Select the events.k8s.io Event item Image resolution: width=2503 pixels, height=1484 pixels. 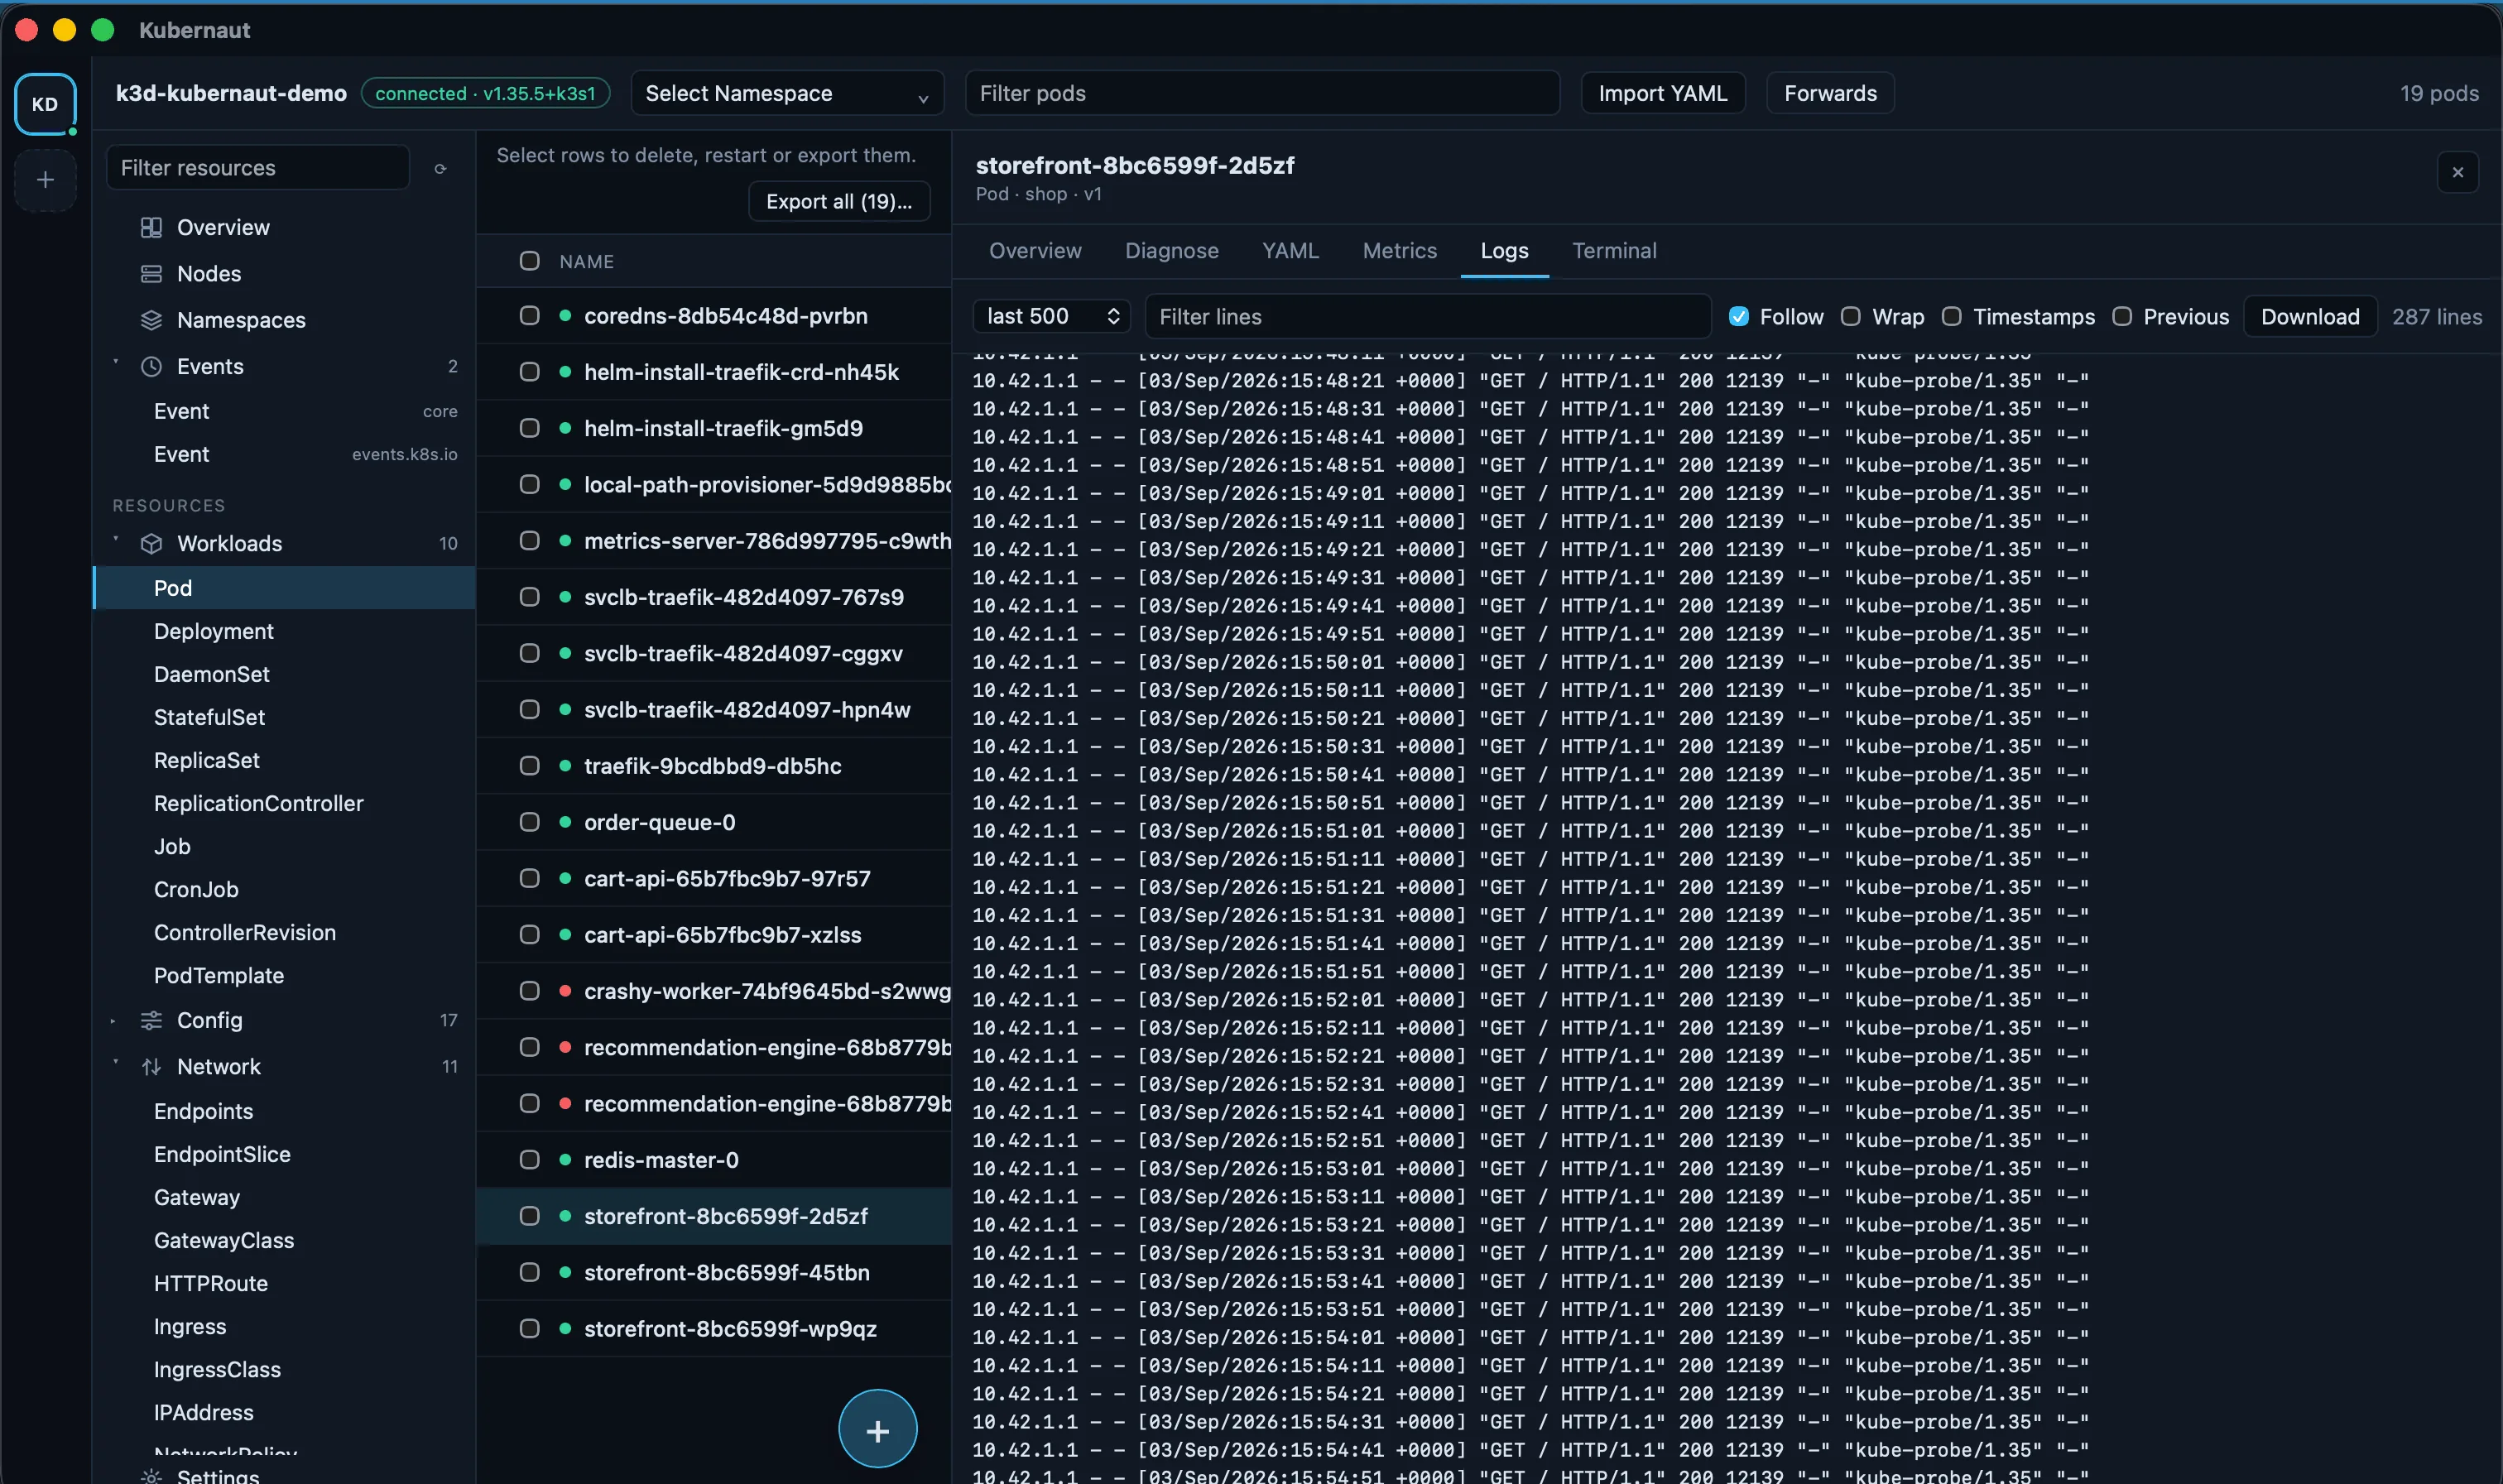[x=284, y=455]
